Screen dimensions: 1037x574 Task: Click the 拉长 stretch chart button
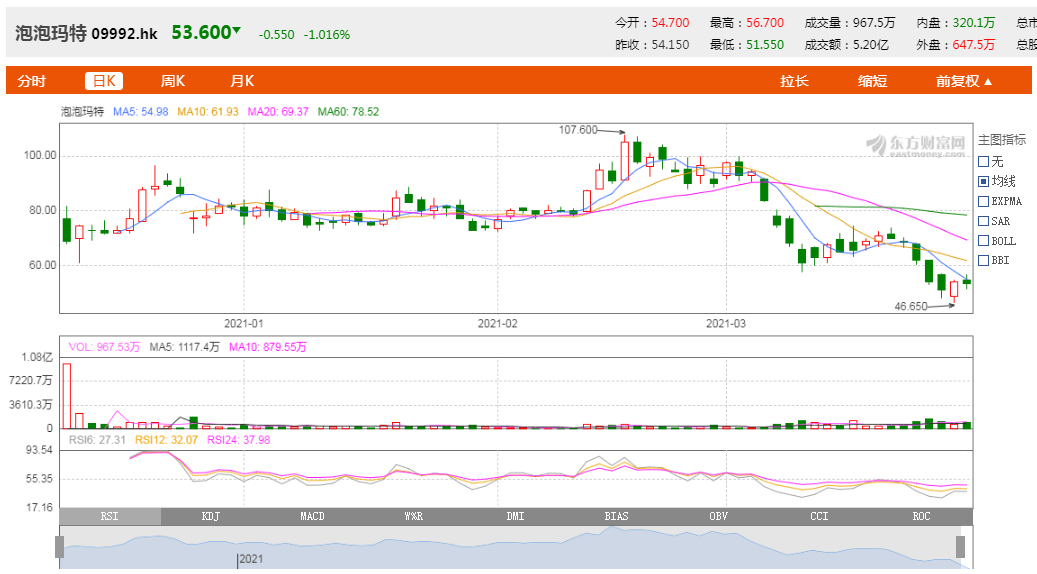[x=794, y=81]
